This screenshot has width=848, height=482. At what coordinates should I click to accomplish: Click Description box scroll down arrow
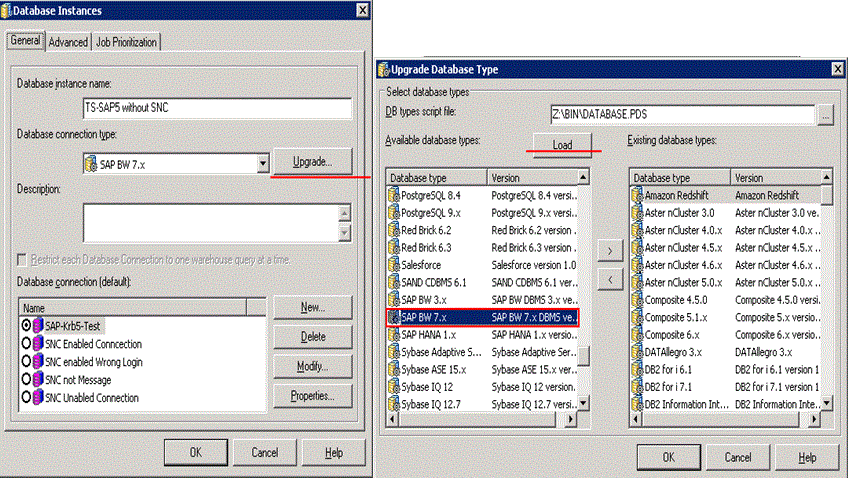coord(344,233)
